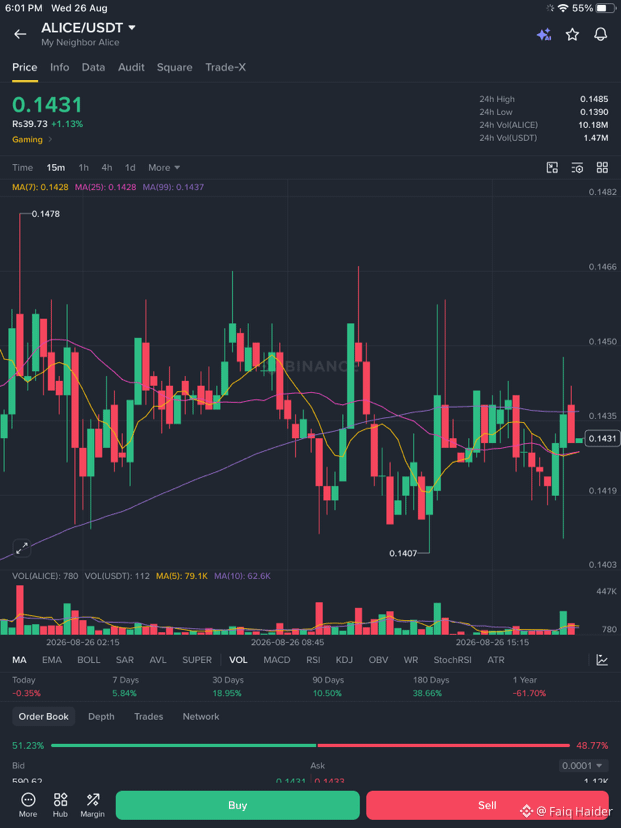Image resolution: width=621 pixels, height=828 pixels.
Task: Tap the 1 Year -61.70% performance
Action: tap(529, 686)
